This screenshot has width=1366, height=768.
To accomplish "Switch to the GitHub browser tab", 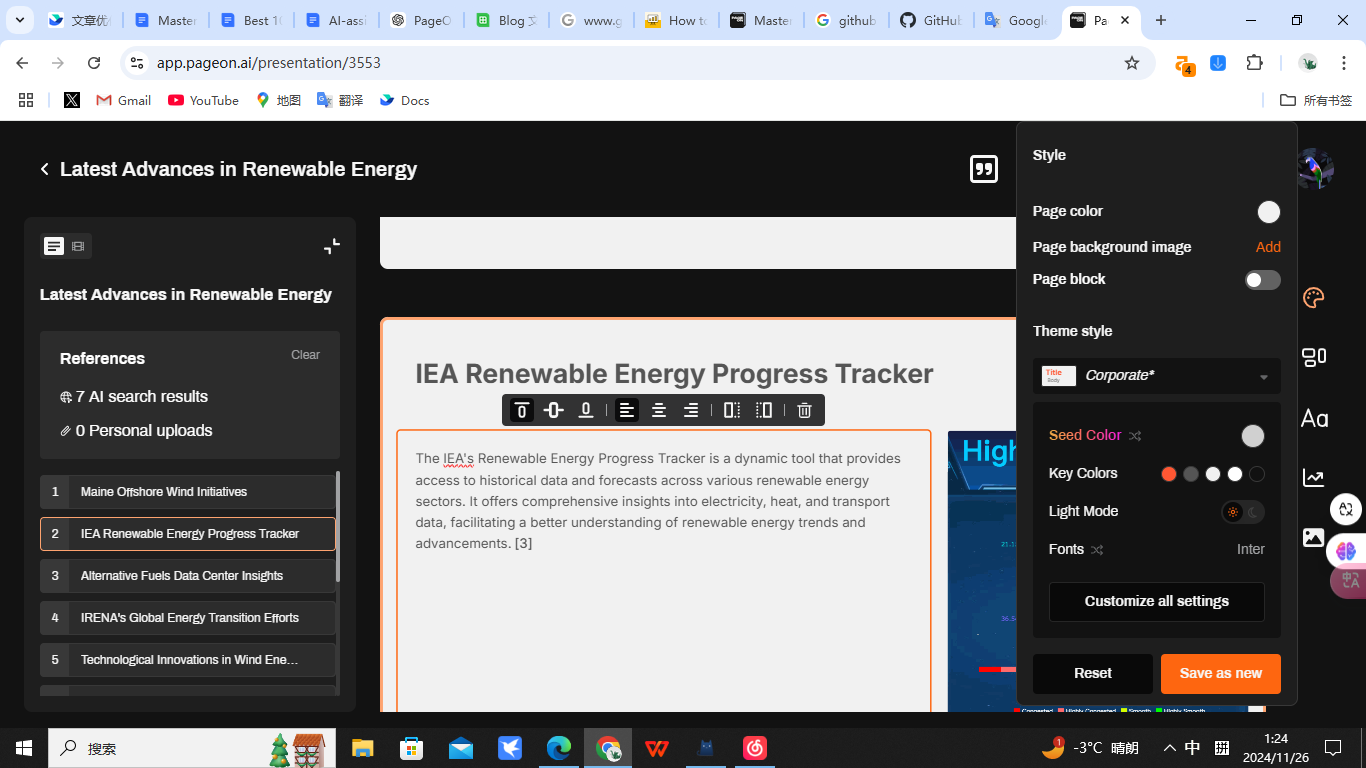I will coord(930,20).
